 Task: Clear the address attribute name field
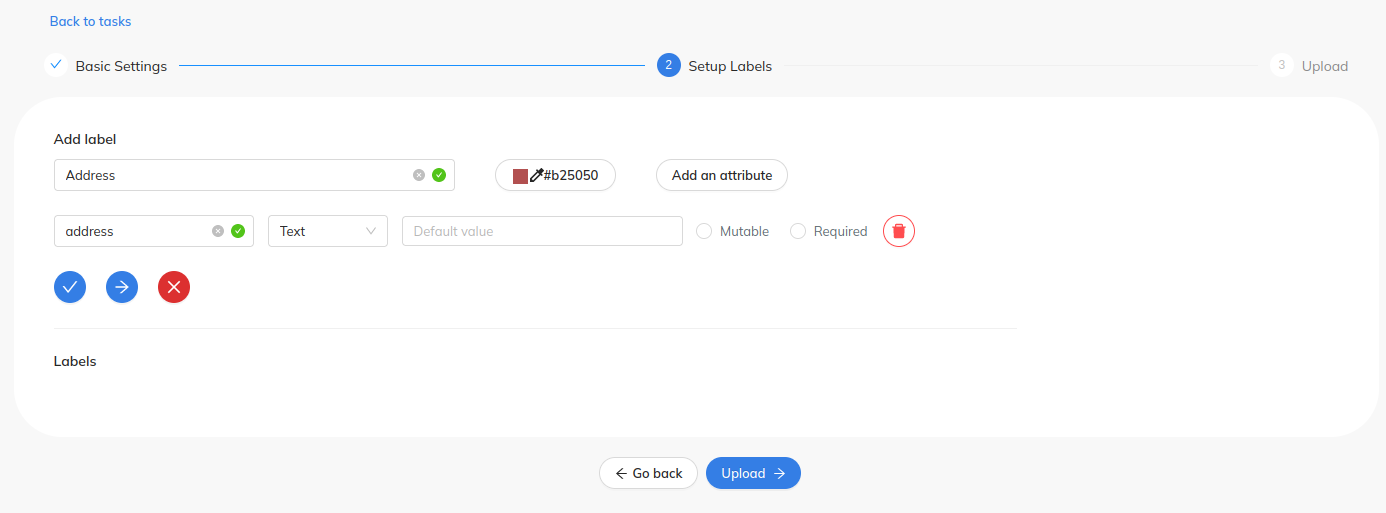pyautogui.click(x=218, y=231)
